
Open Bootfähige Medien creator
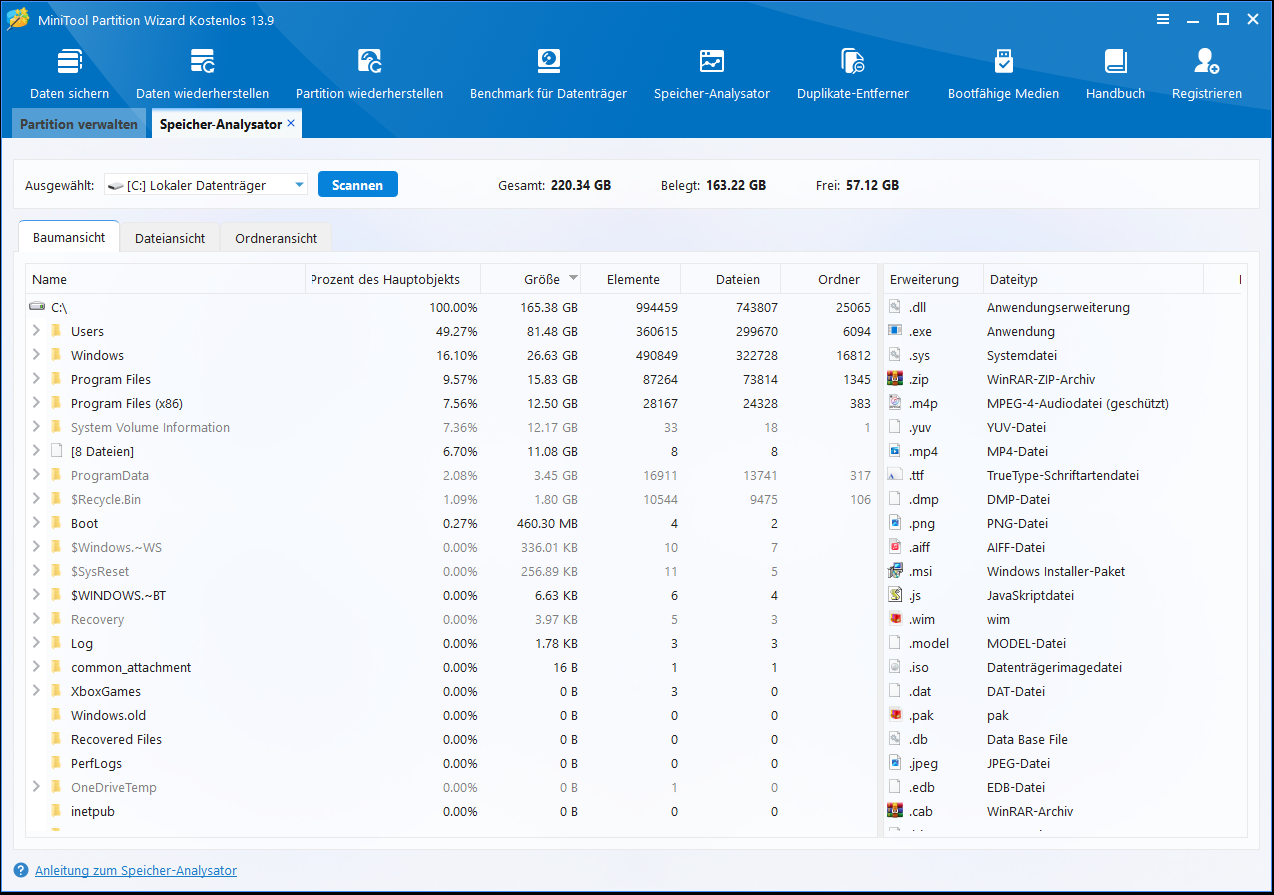tap(1003, 73)
